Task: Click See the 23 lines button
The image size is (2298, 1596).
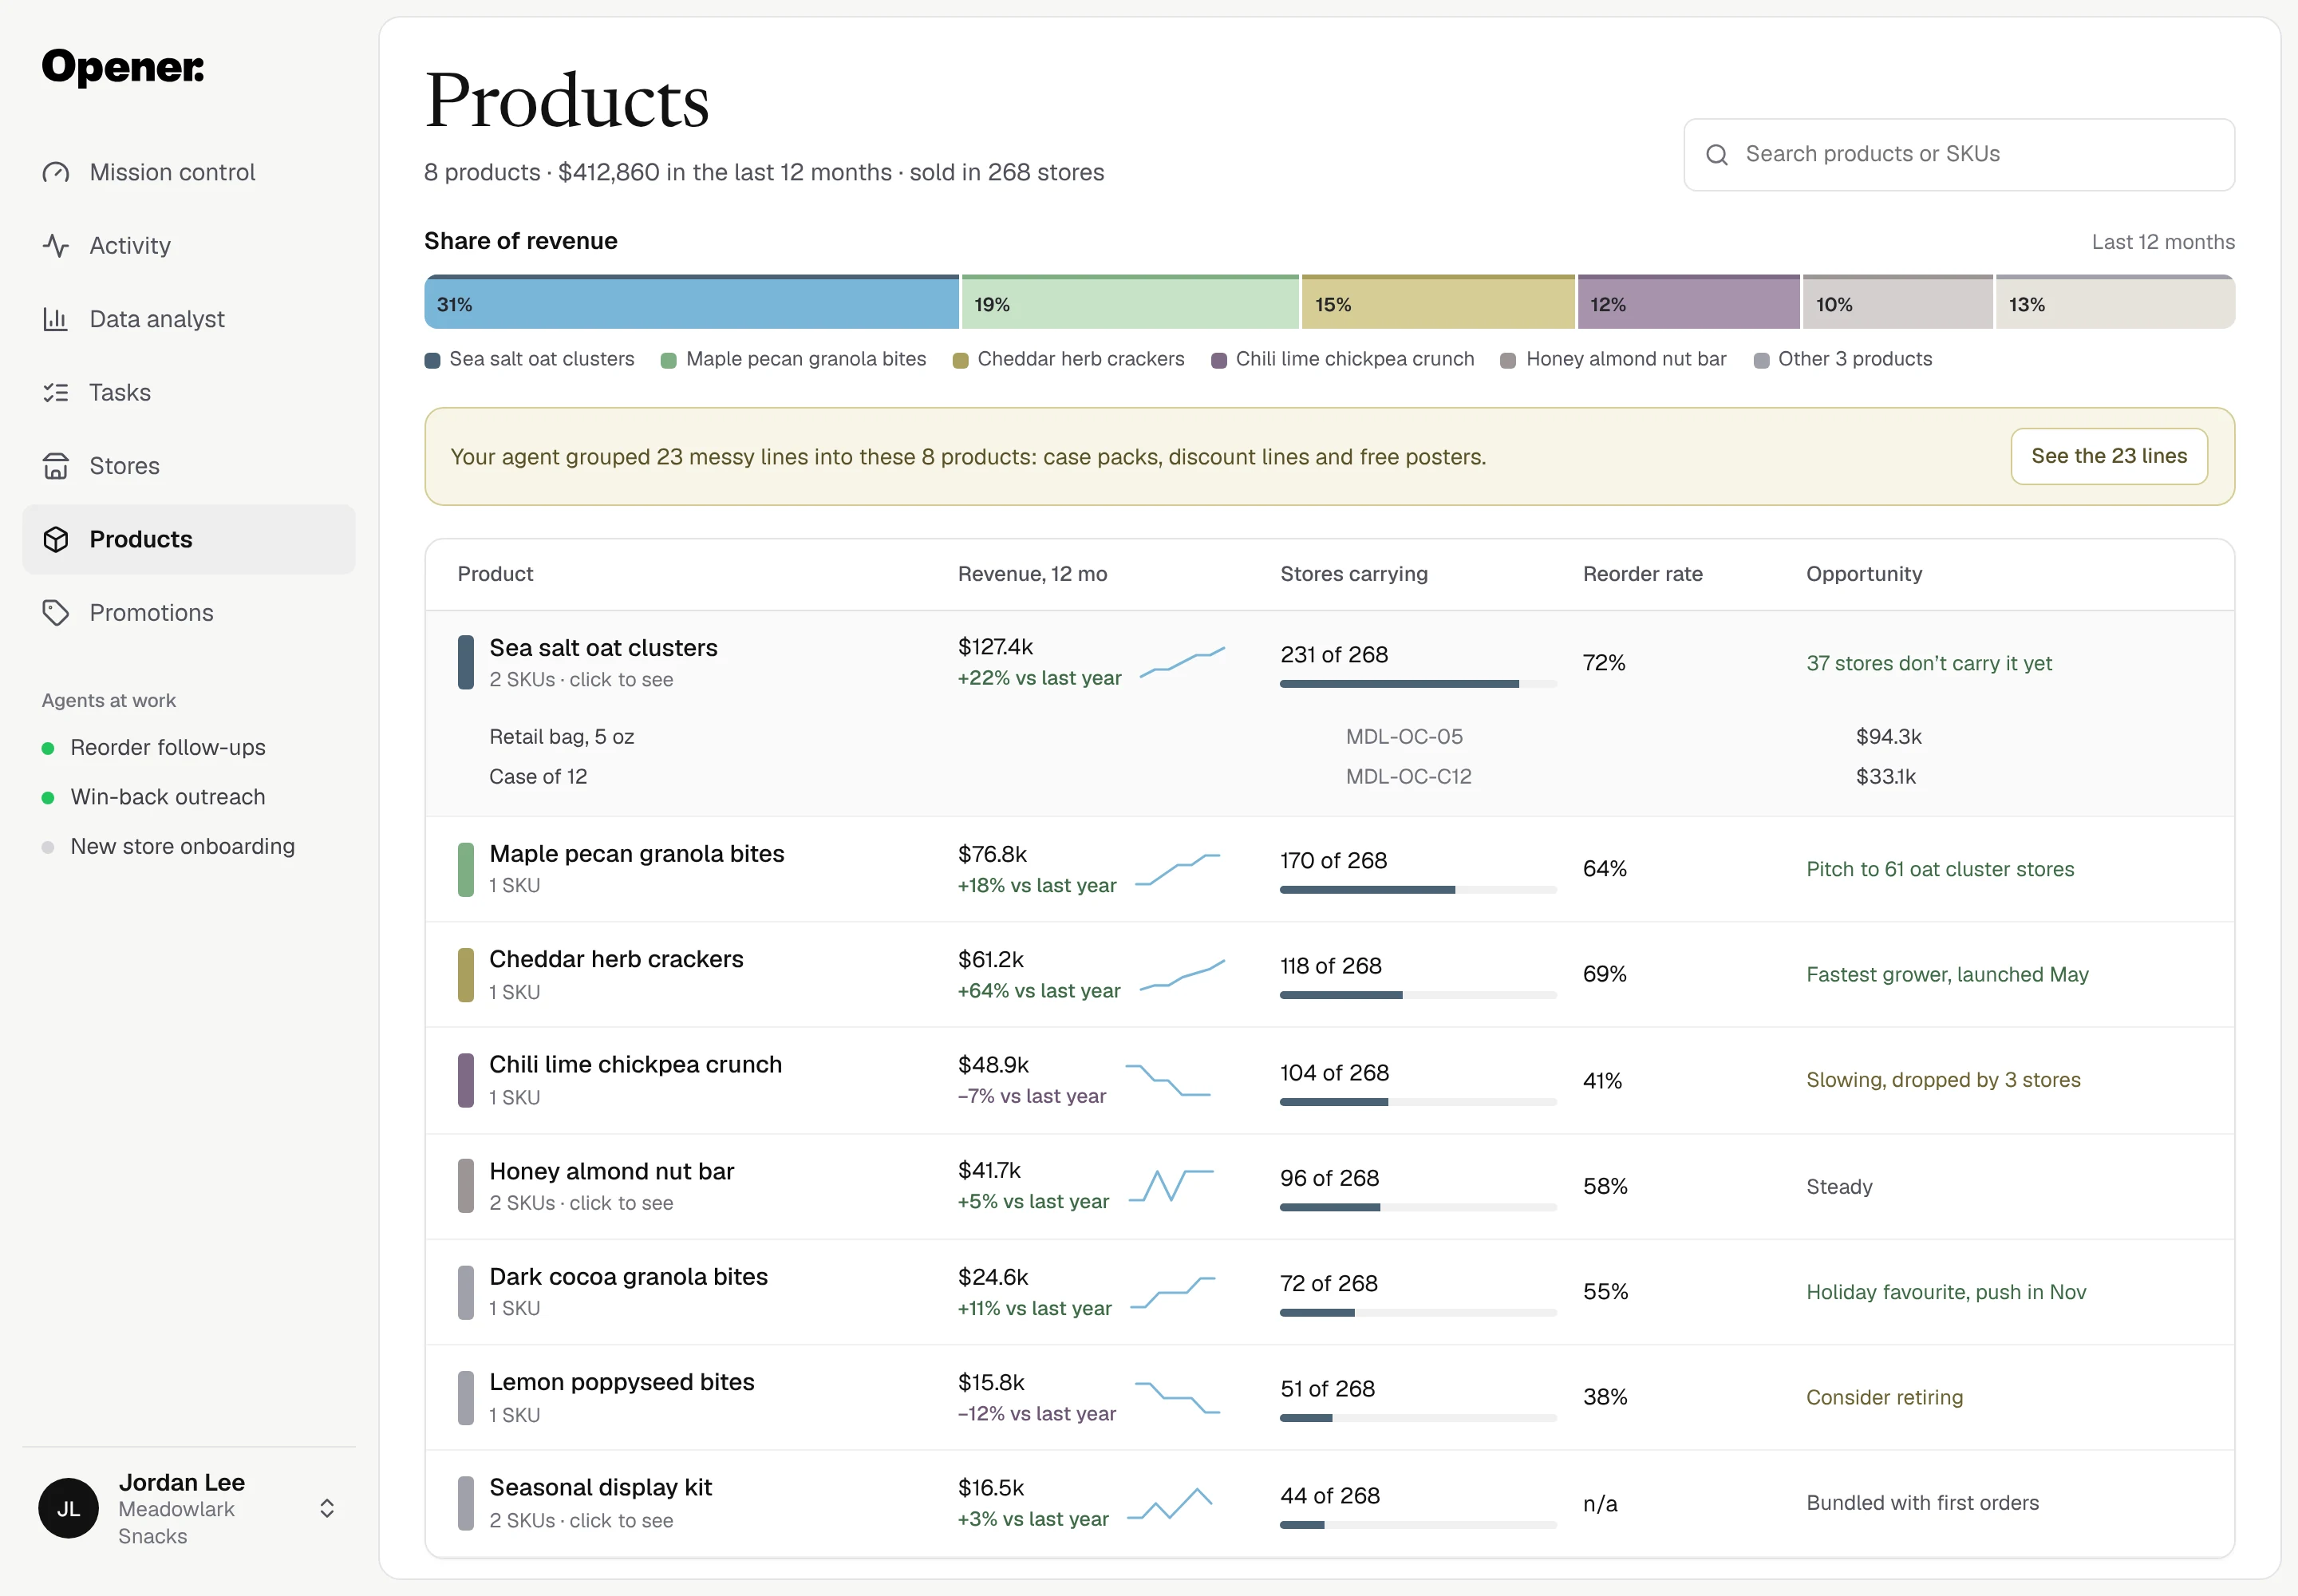Action: click(2109, 457)
